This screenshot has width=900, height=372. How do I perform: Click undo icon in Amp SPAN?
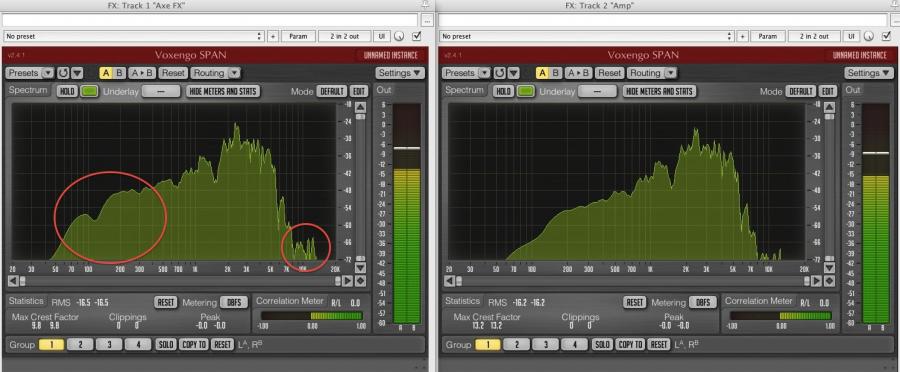pos(501,73)
